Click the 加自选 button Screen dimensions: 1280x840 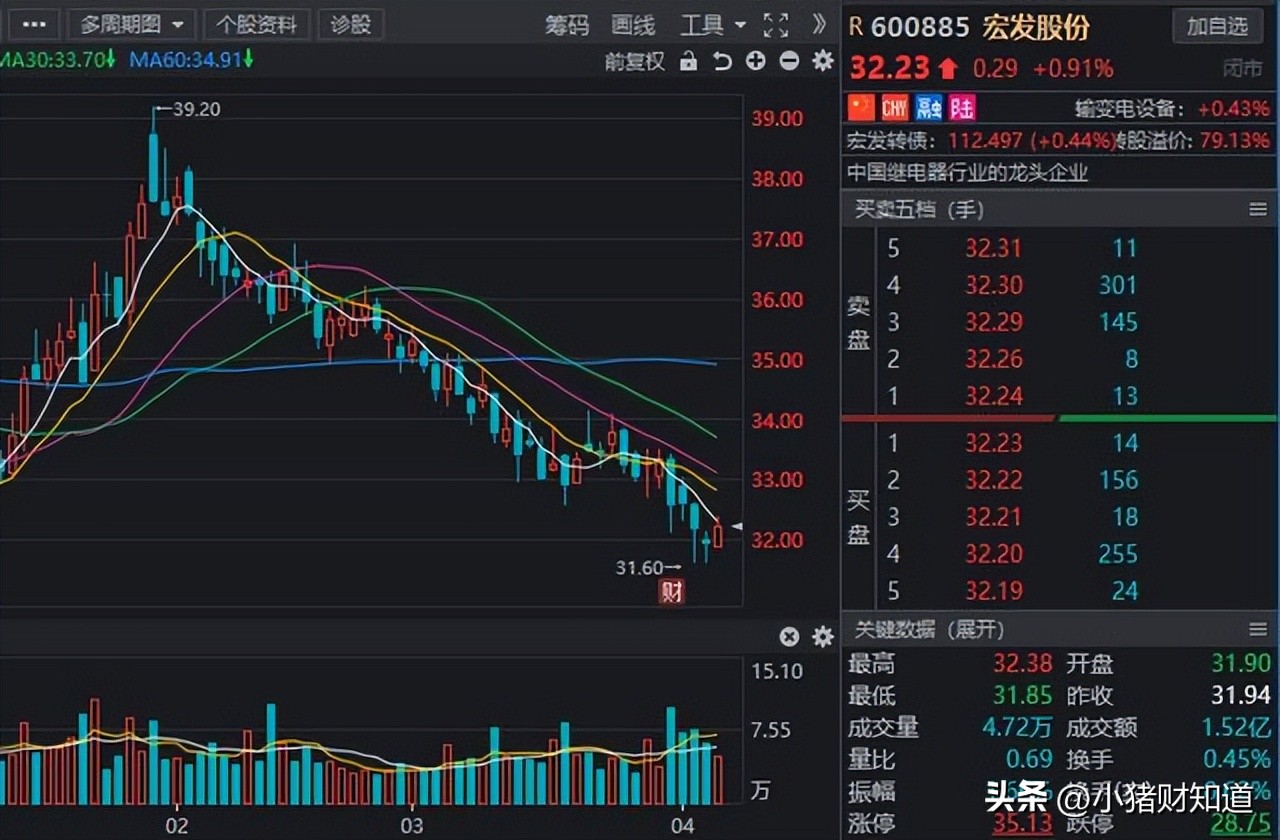1217,26
